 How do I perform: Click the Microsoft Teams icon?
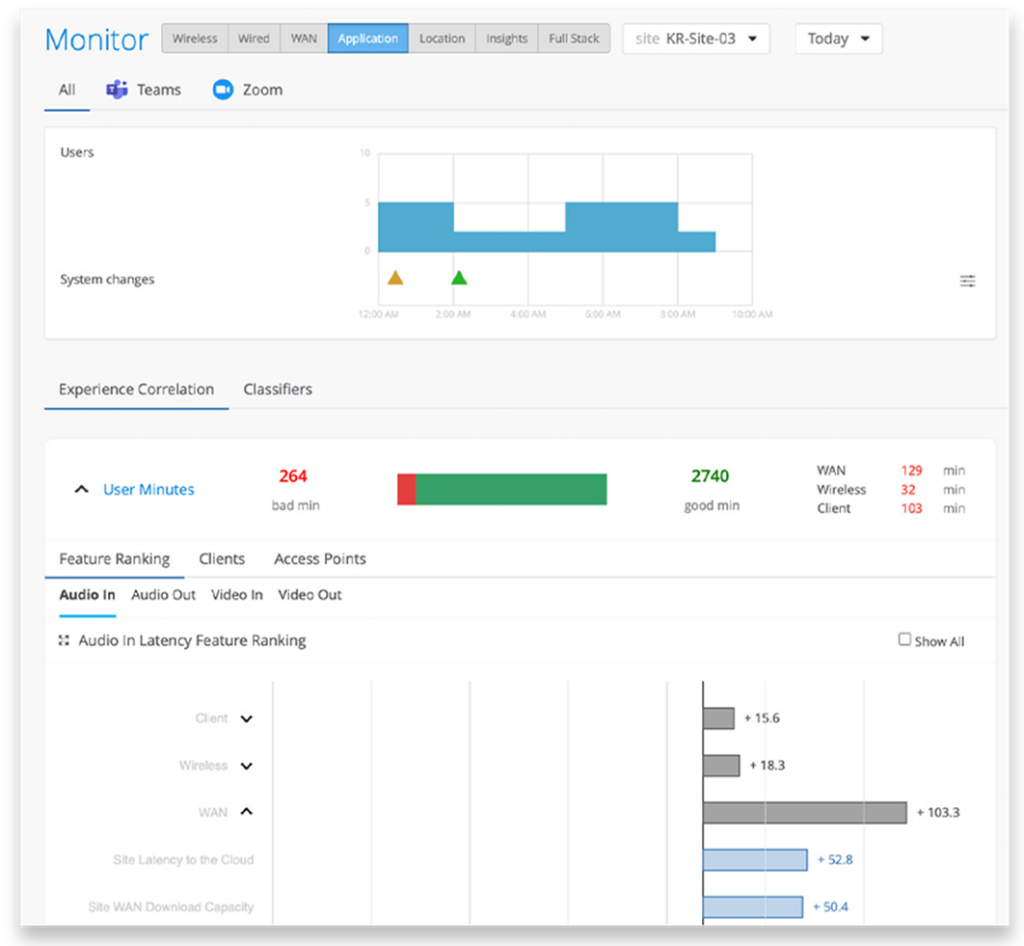point(117,89)
